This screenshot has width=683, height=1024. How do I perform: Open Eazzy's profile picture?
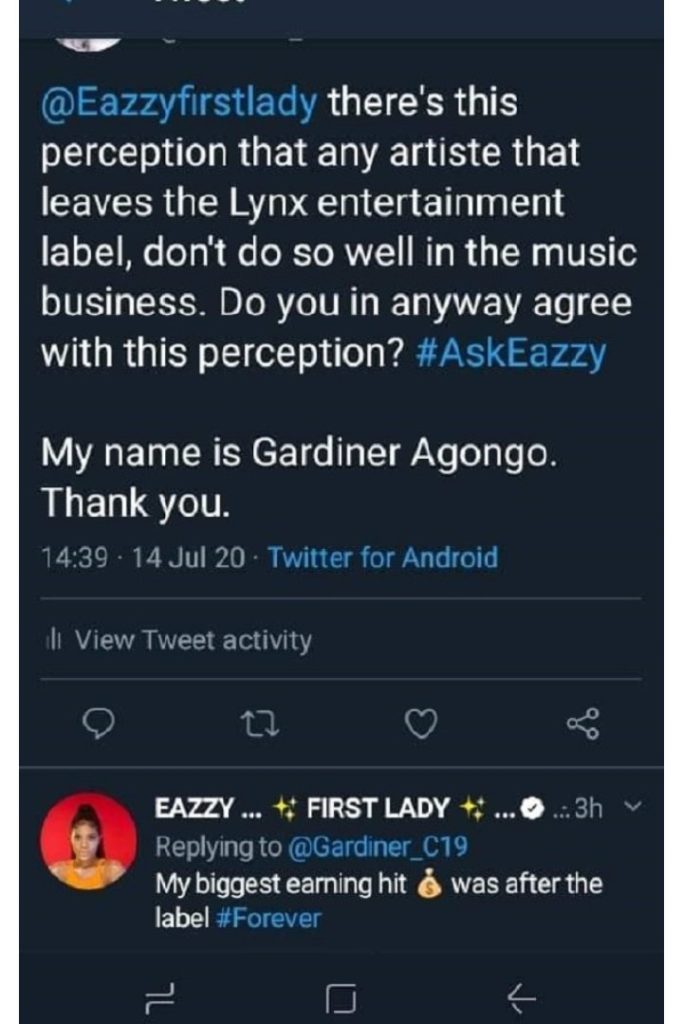pos(89,841)
